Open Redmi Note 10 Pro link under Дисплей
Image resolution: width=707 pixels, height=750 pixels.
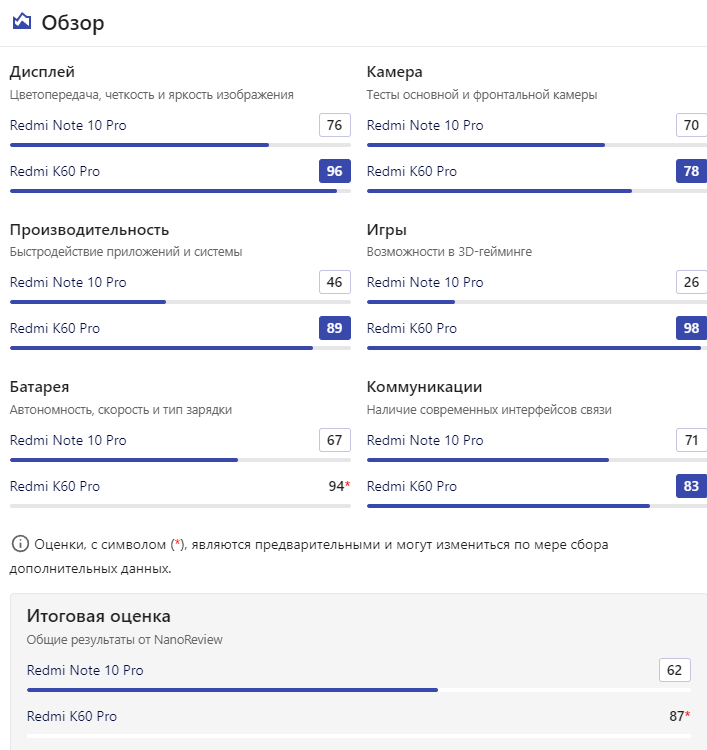[68, 125]
